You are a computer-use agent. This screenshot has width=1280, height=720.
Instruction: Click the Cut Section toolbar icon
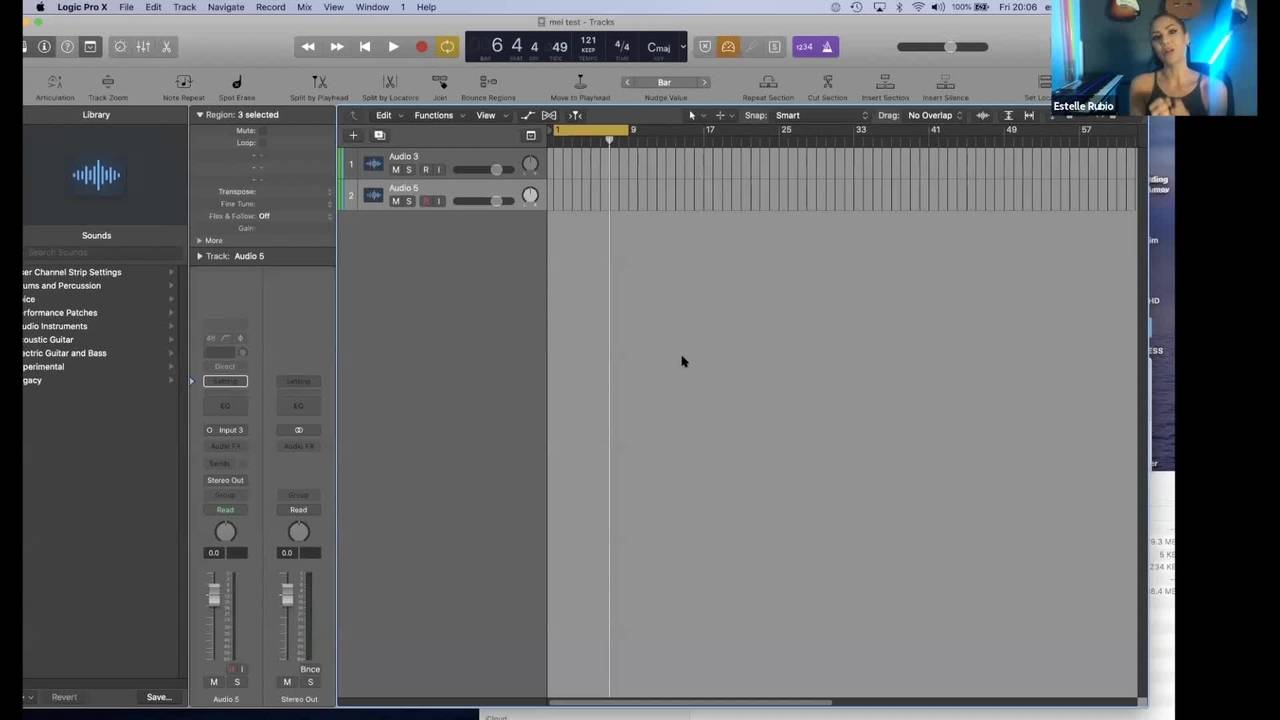click(x=827, y=87)
